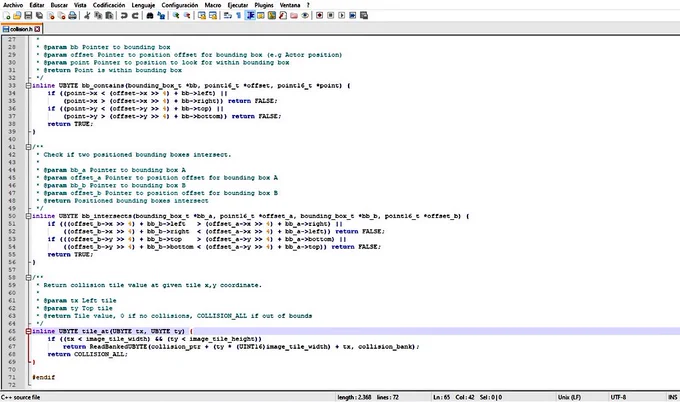Start macro recording with red record icon
The height and width of the screenshot is (402, 680).
pos(320,16)
